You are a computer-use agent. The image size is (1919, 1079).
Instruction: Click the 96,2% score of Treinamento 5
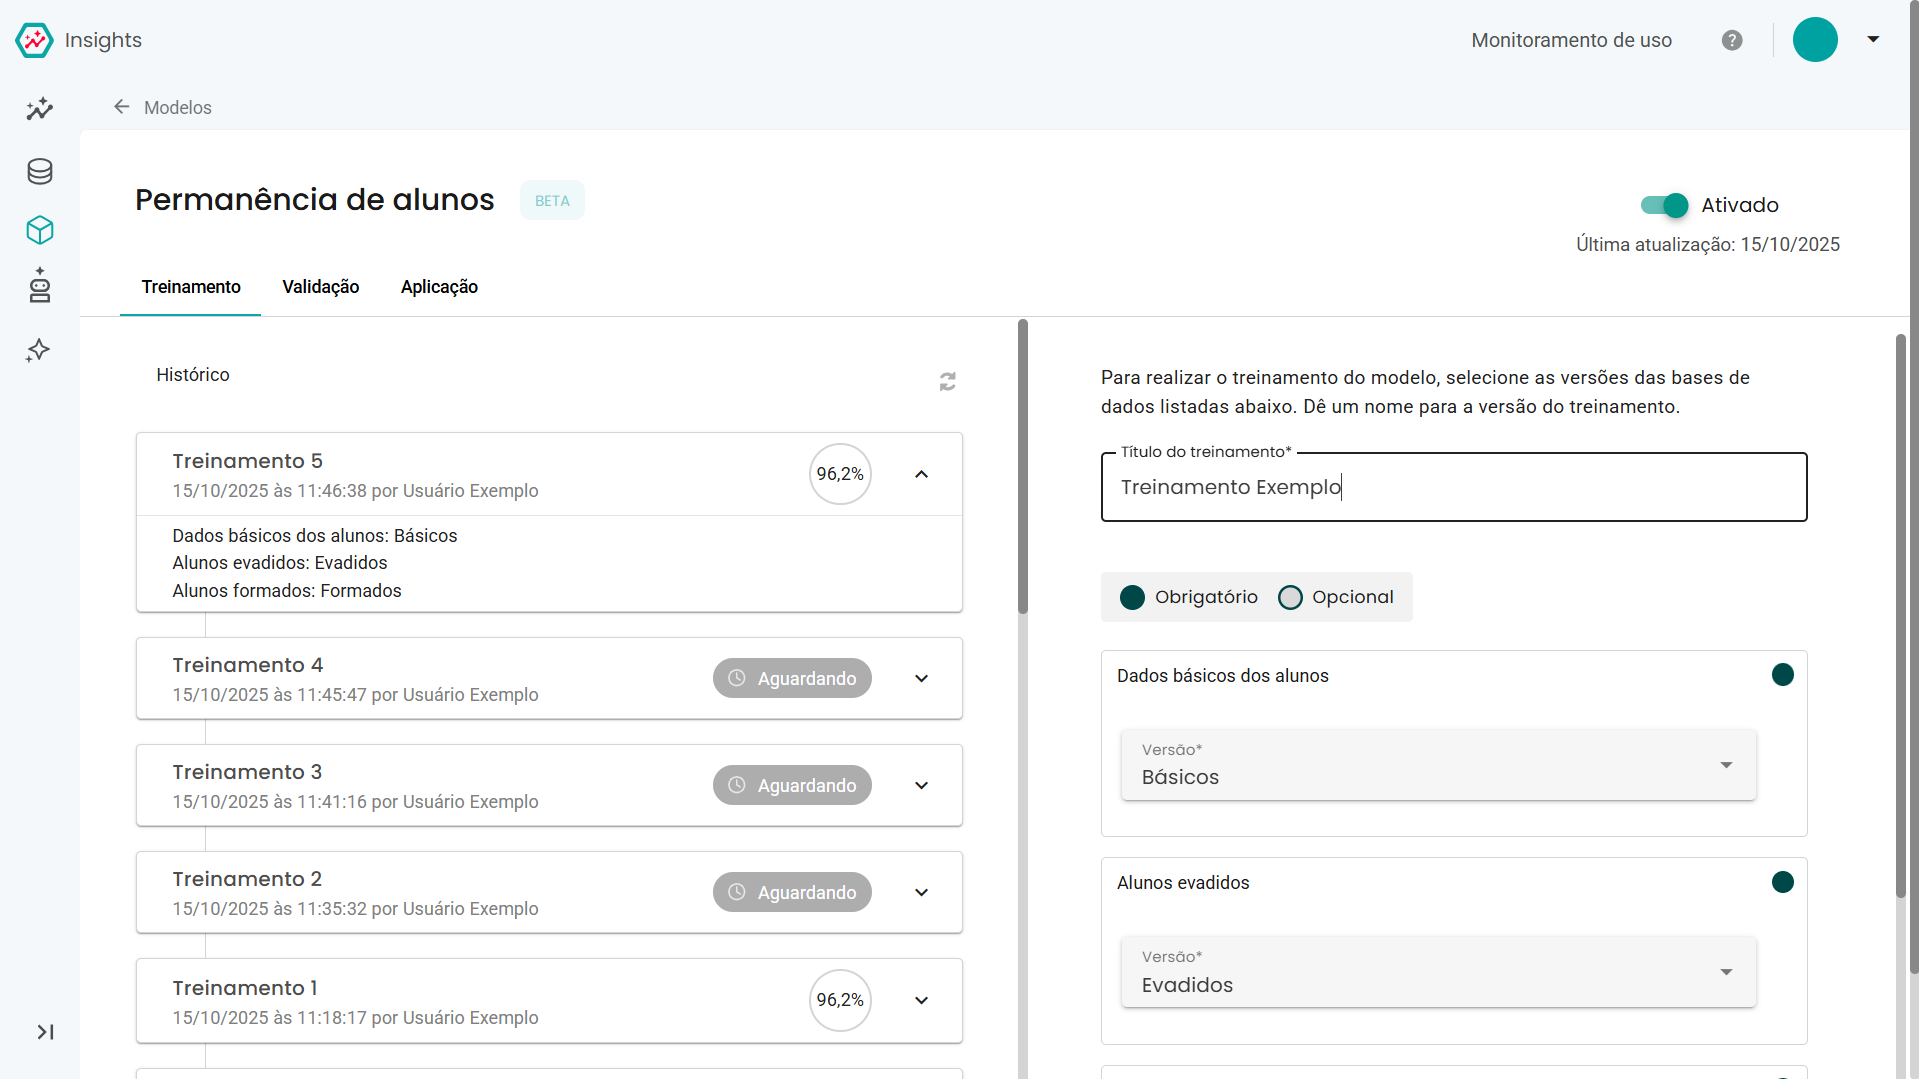point(840,474)
